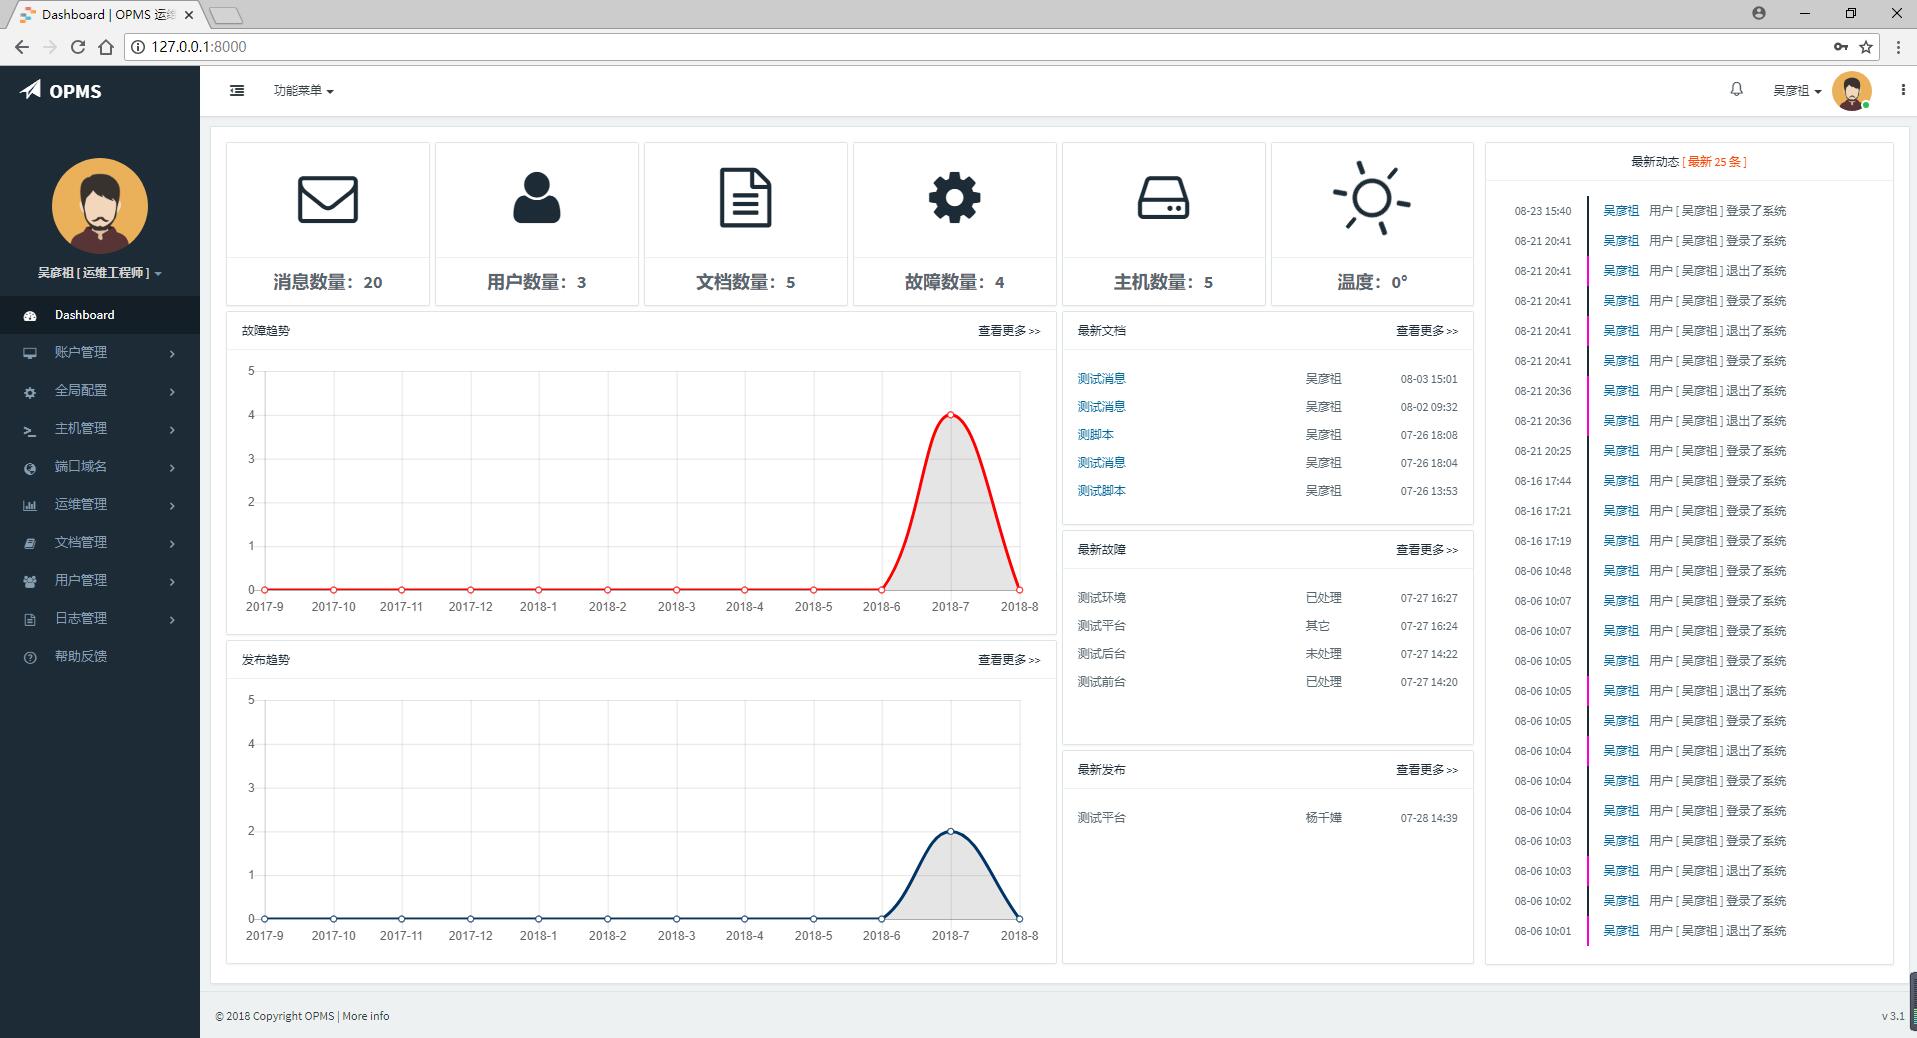Image resolution: width=1917 pixels, height=1038 pixels.
Task: Click the 吴彦祖 link in the 08-23 15:40 entry
Action: [1621, 211]
